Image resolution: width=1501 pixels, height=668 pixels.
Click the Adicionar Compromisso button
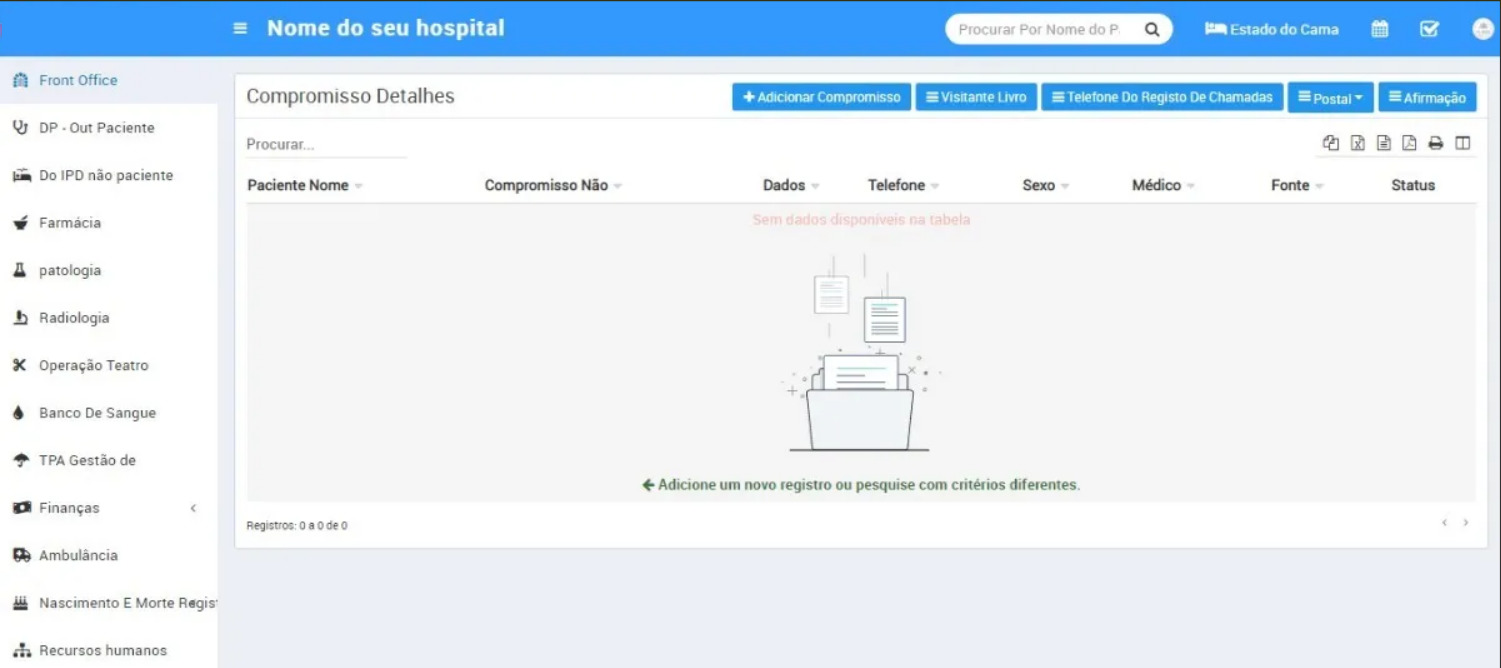(x=821, y=97)
